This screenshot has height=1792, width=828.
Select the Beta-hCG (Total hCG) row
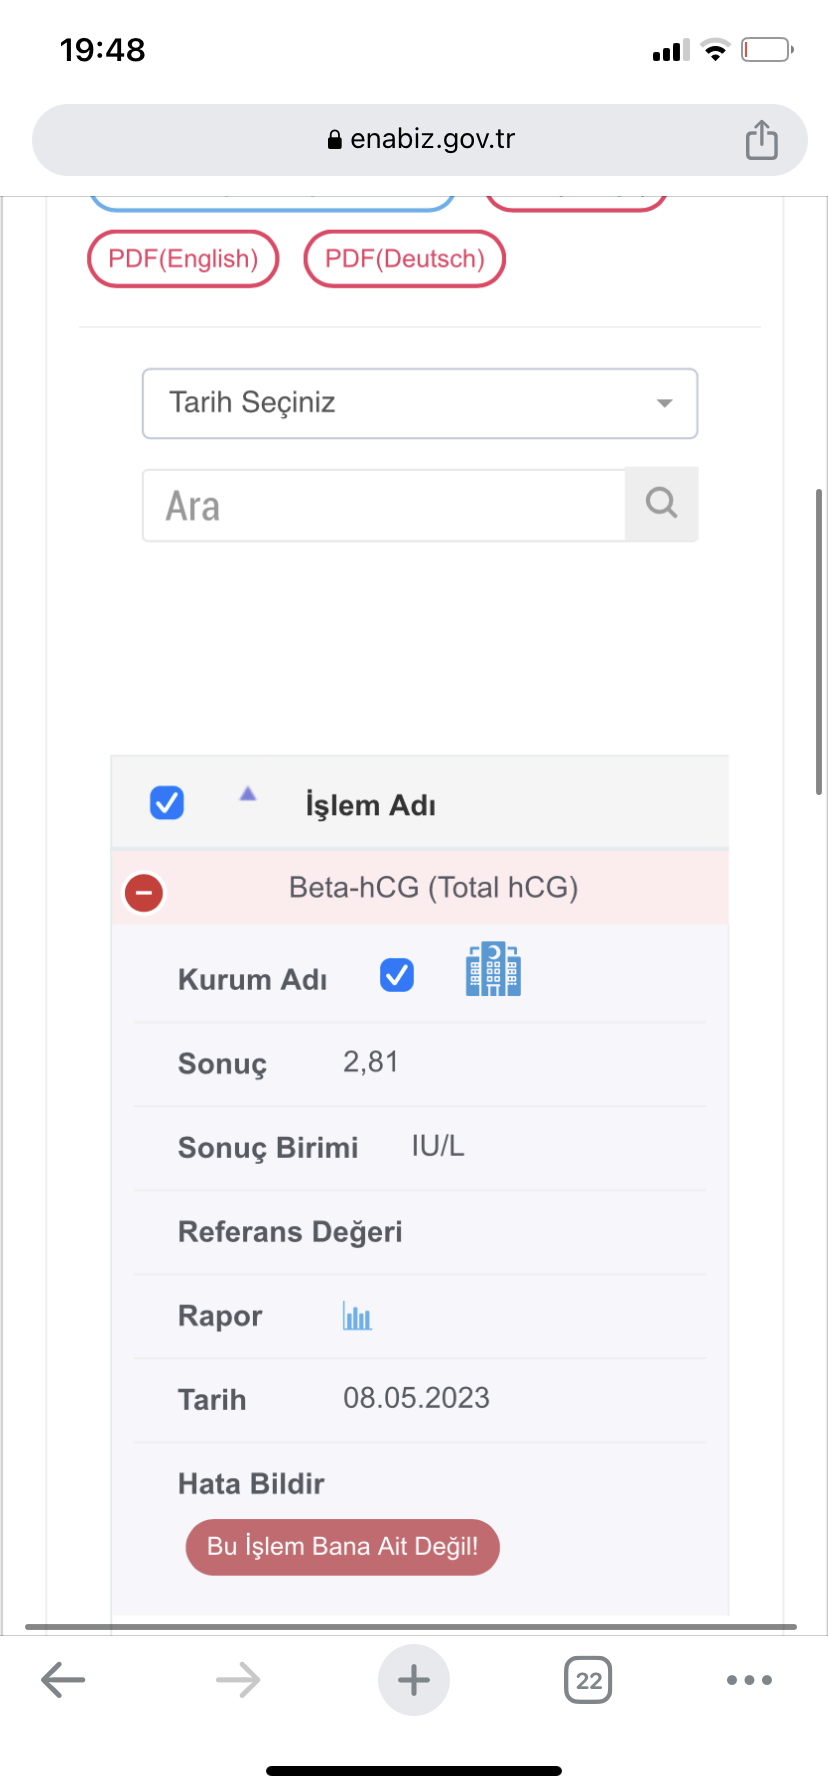(x=433, y=888)
